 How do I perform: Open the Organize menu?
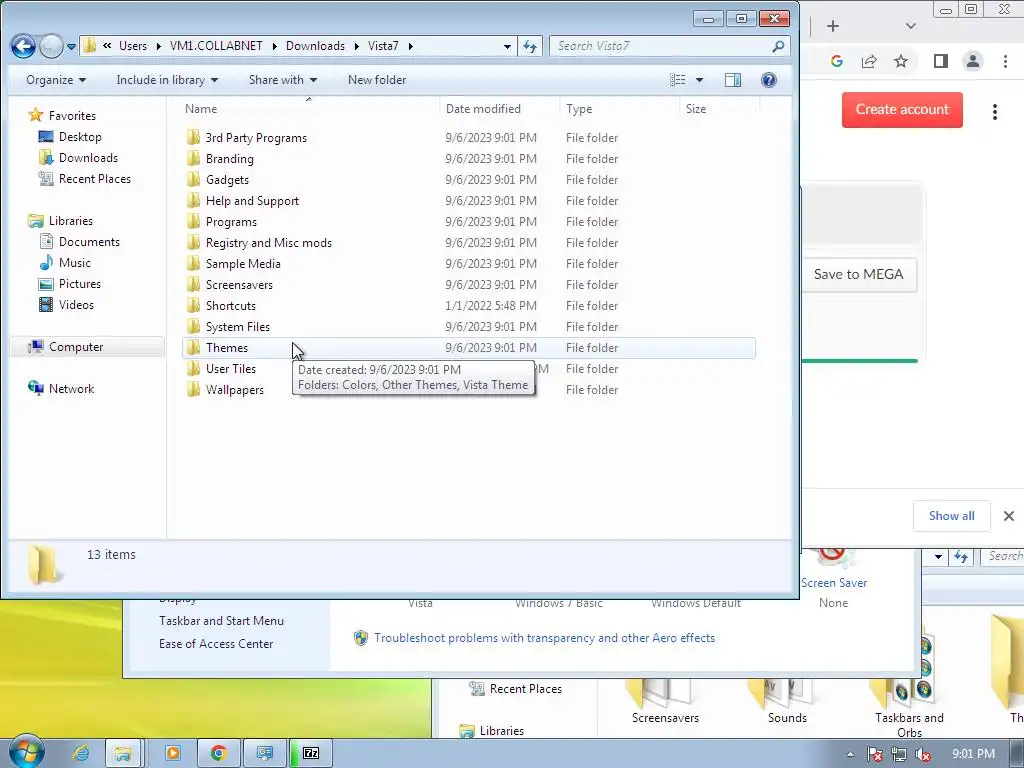coord(56,80)
